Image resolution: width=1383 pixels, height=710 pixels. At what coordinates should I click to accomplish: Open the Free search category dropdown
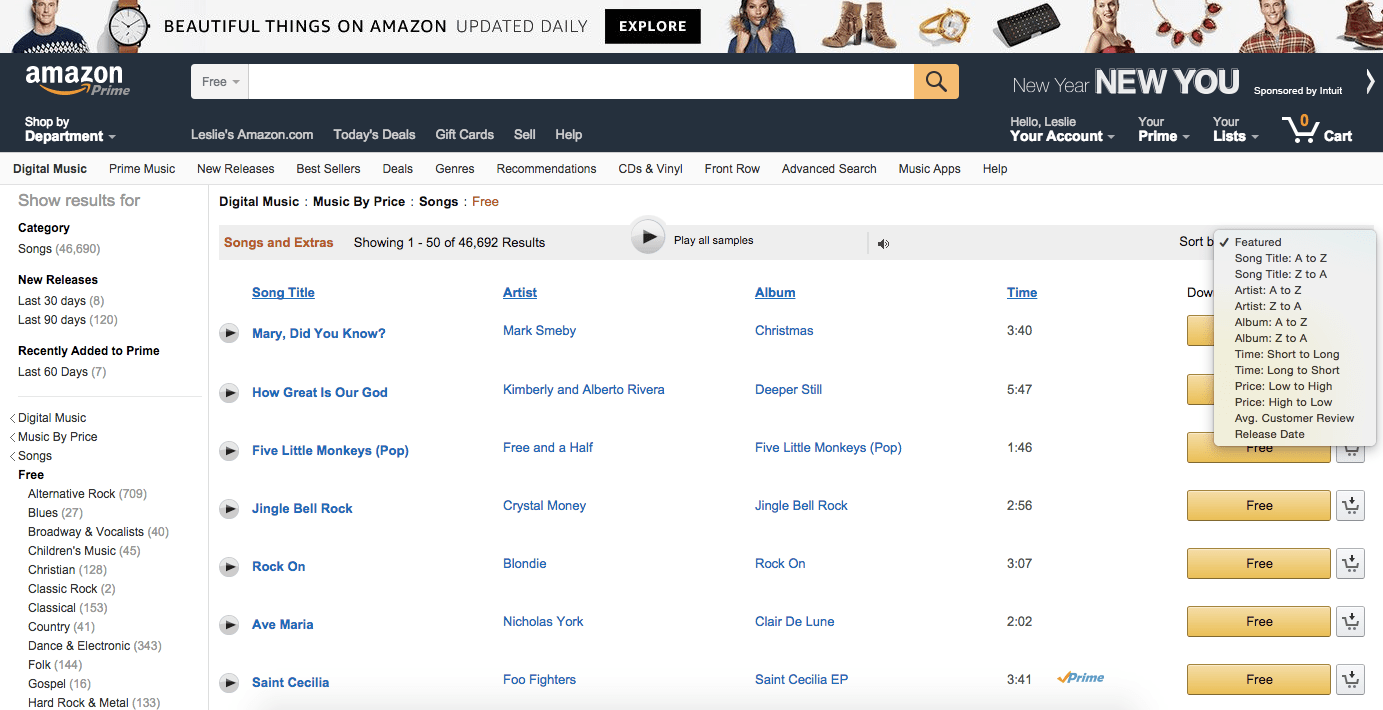click(x=220, y=82)
